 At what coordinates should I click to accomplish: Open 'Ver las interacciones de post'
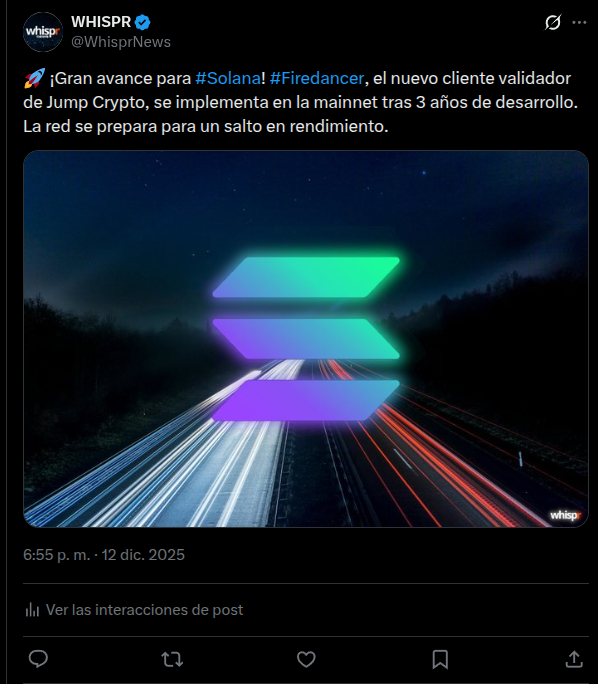click(144, 609)
